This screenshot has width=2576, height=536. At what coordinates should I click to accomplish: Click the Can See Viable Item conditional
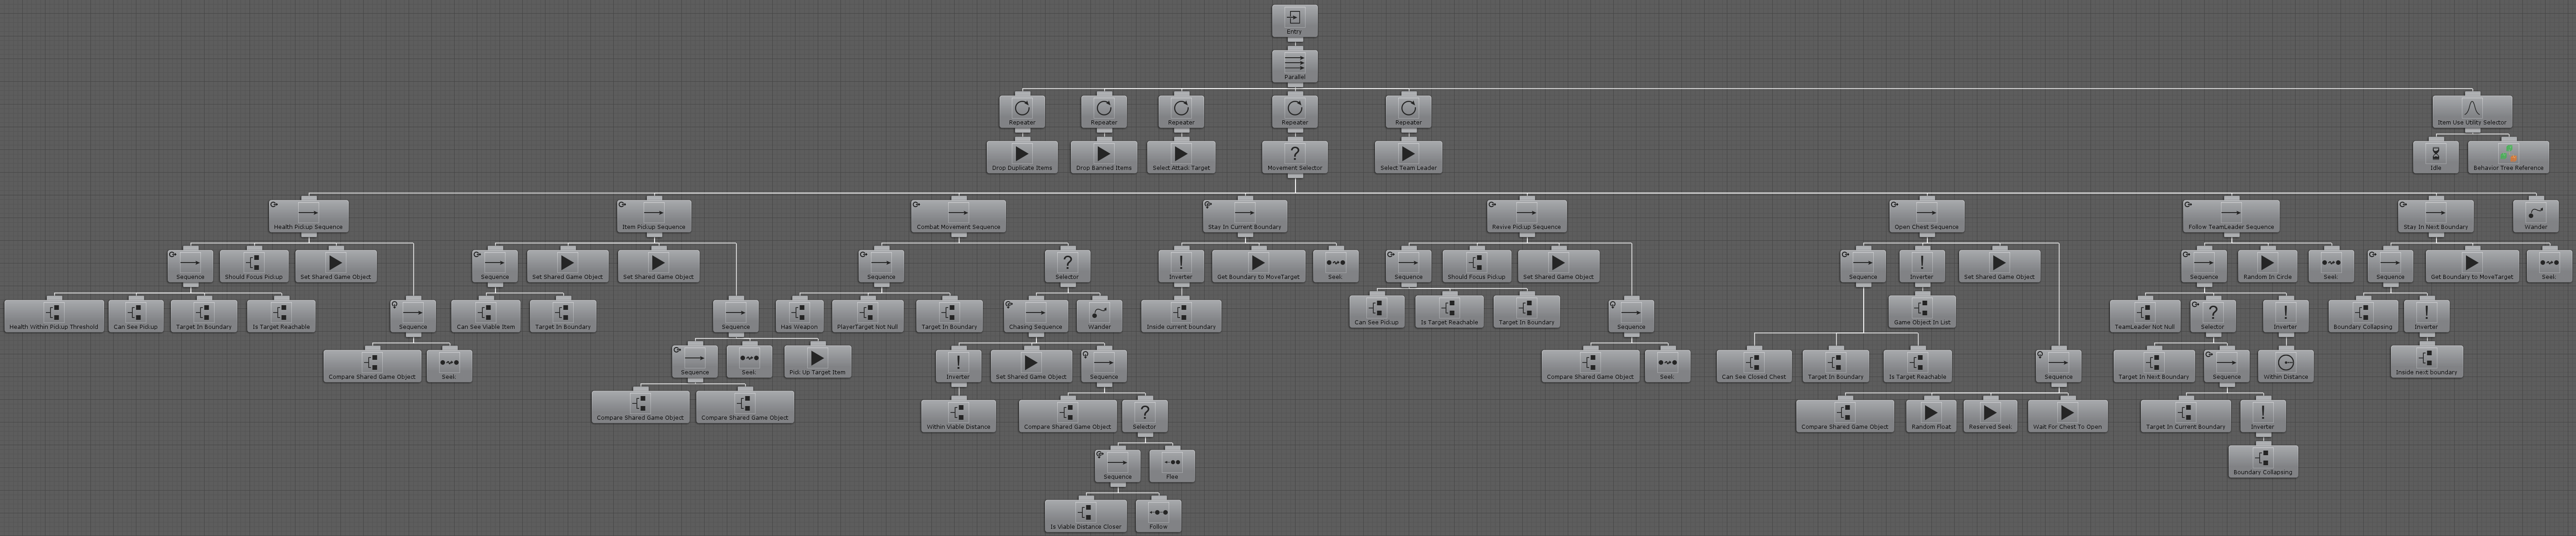[x=485, y=316]
